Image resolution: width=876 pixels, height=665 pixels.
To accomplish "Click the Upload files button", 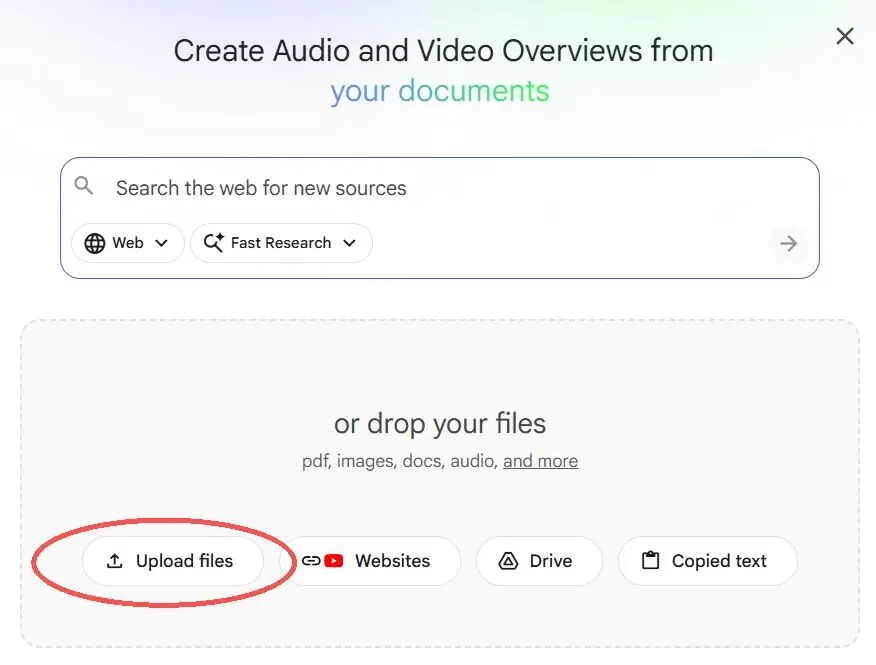I will click(x=173, y=561).
